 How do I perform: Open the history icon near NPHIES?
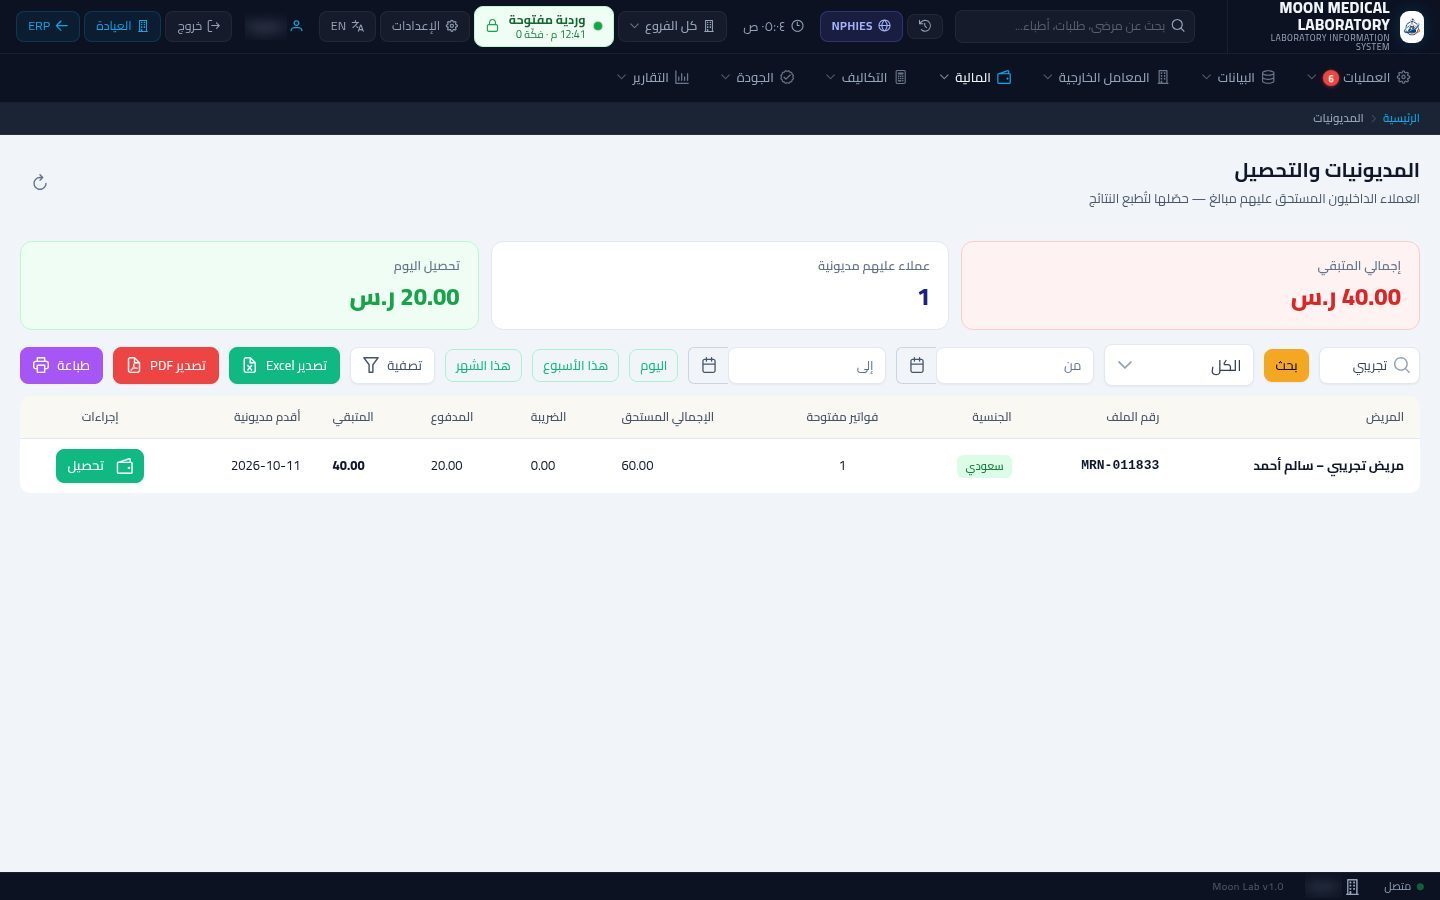click(x=925, y=26)
